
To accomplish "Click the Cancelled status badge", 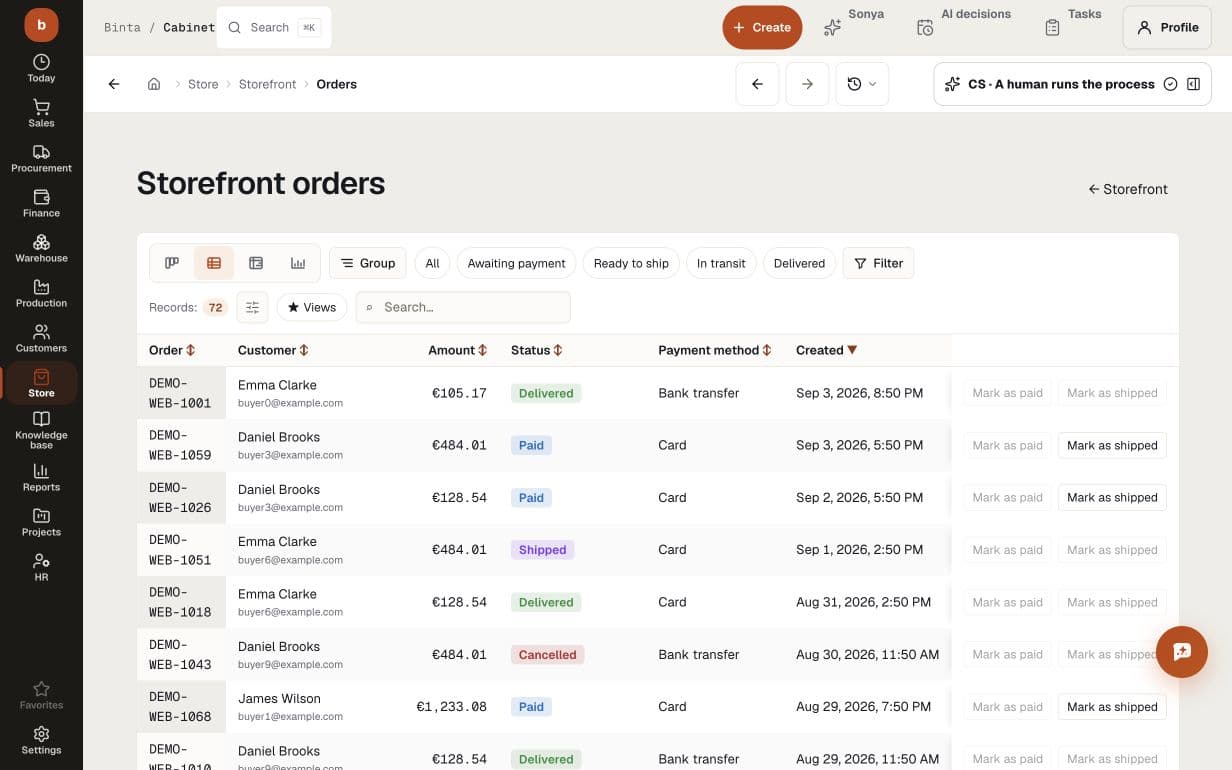I will [547, 654].
